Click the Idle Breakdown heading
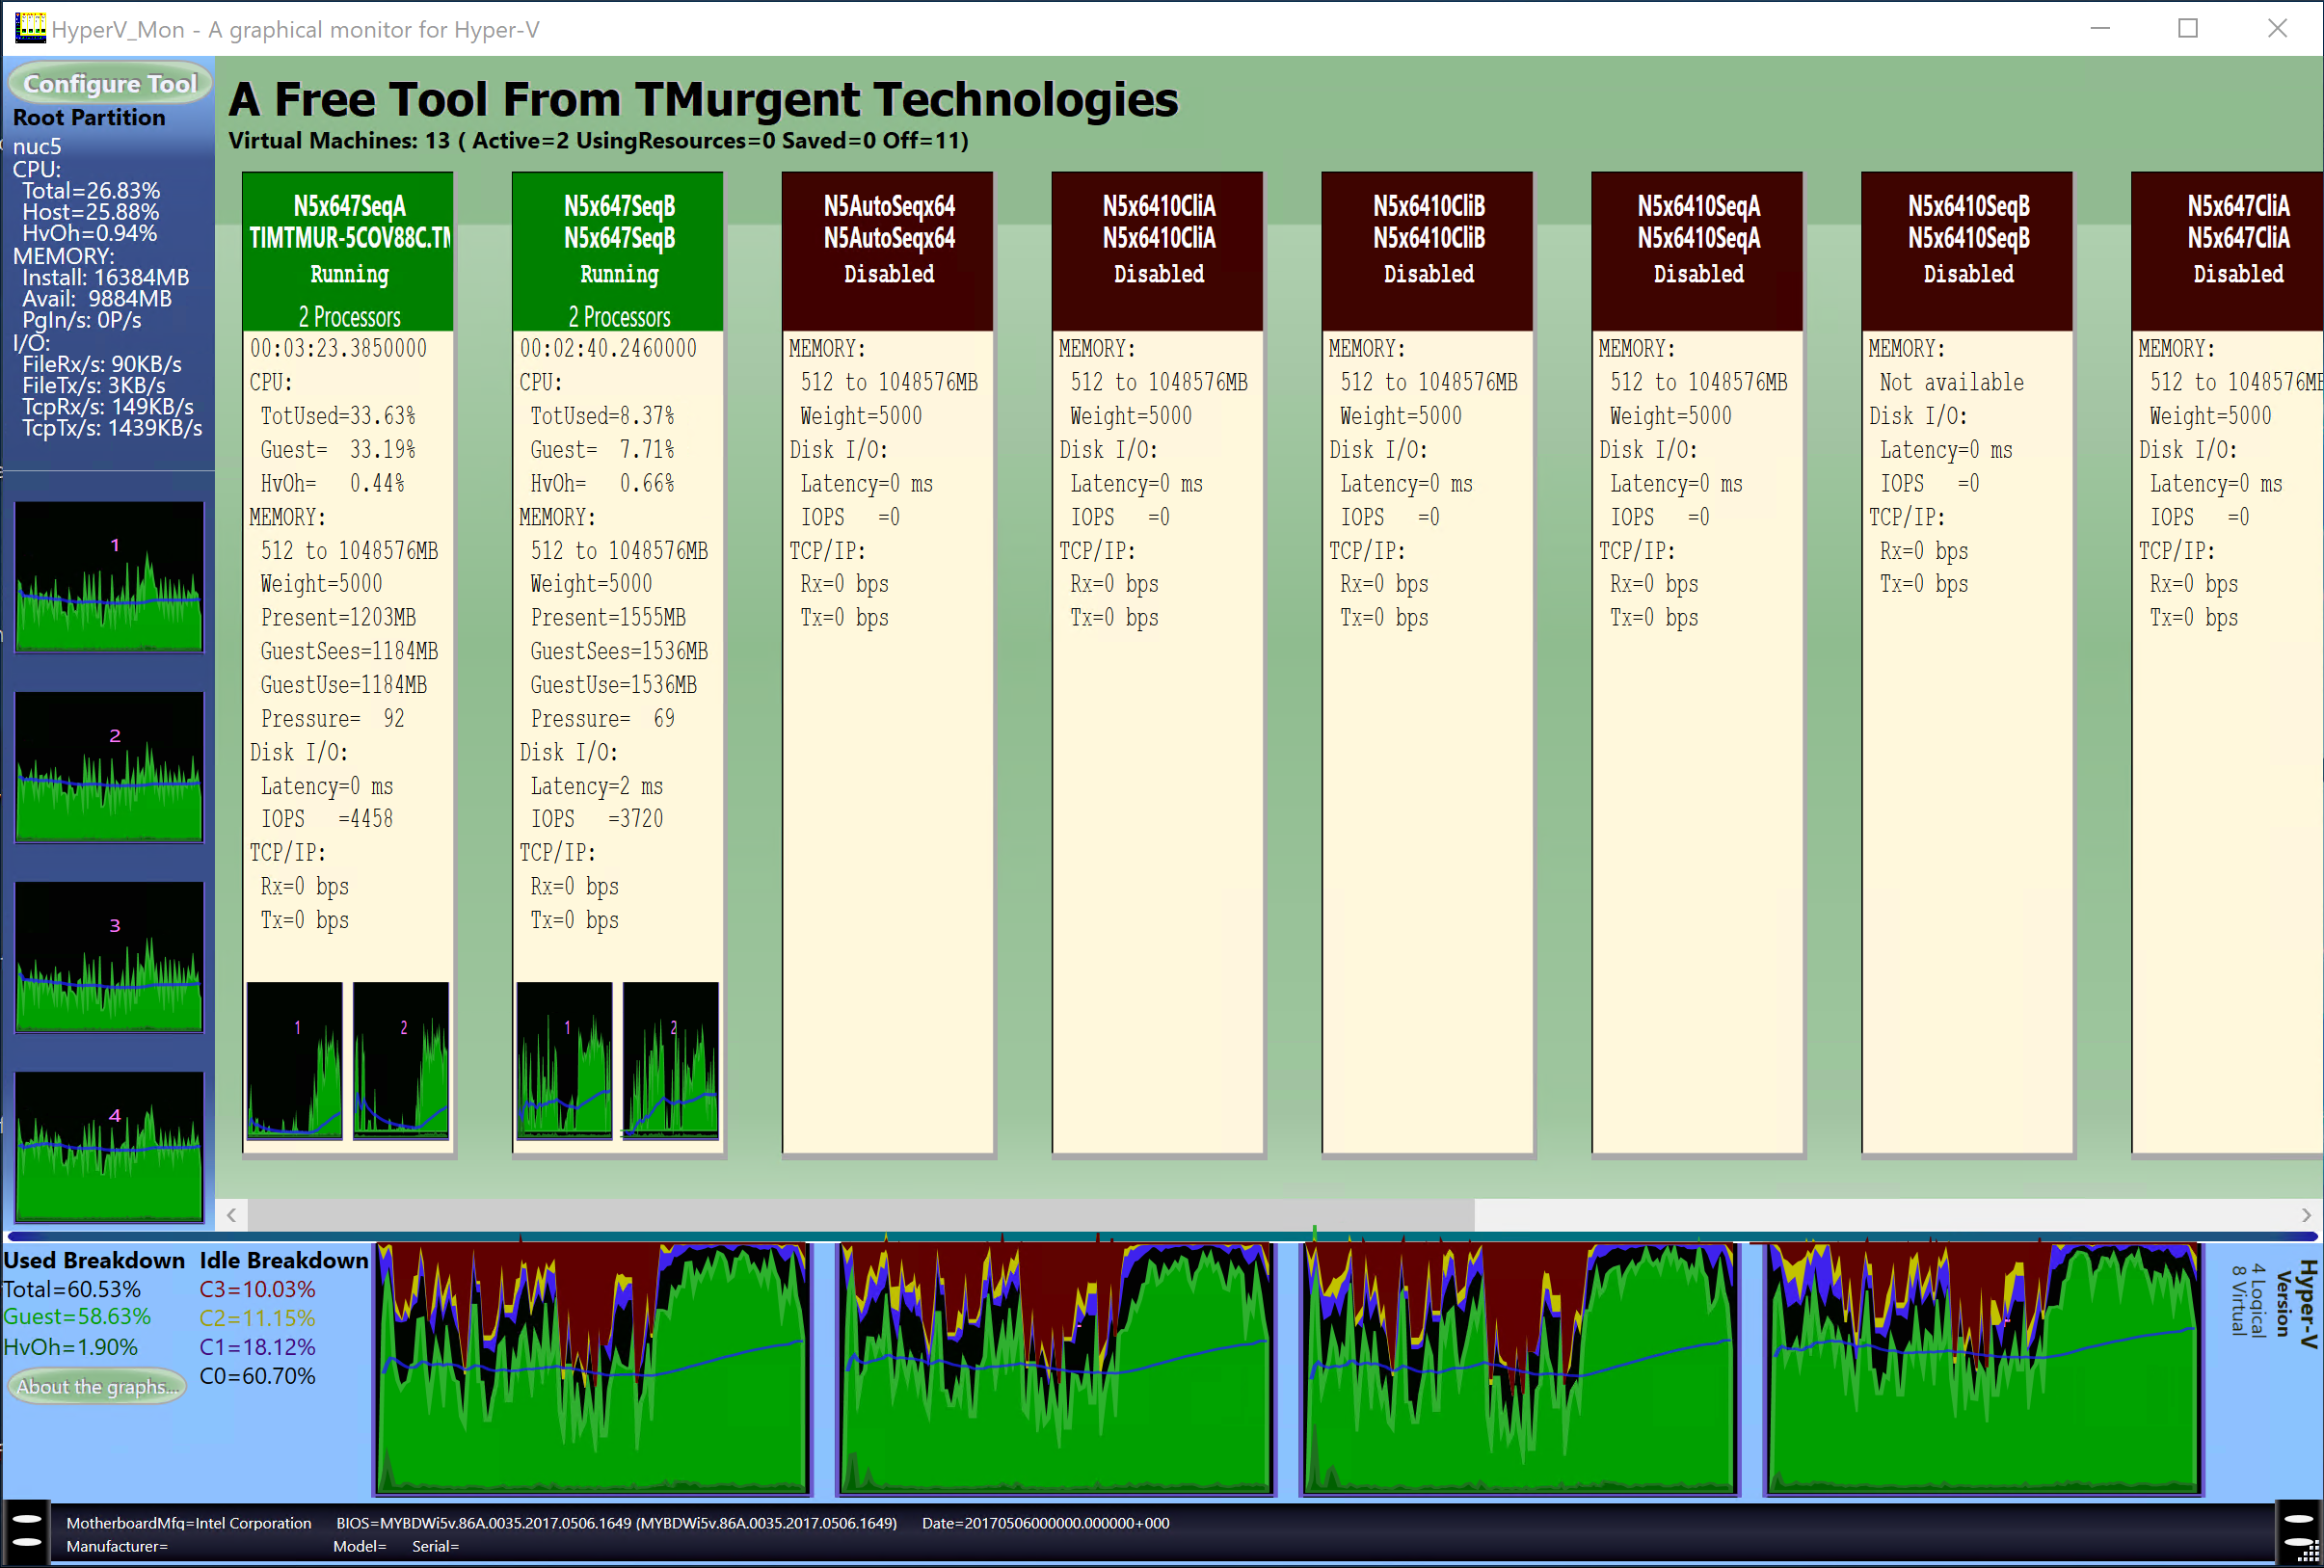2324x1568 pixels. pyautogui.click(x=284, y=1260)
